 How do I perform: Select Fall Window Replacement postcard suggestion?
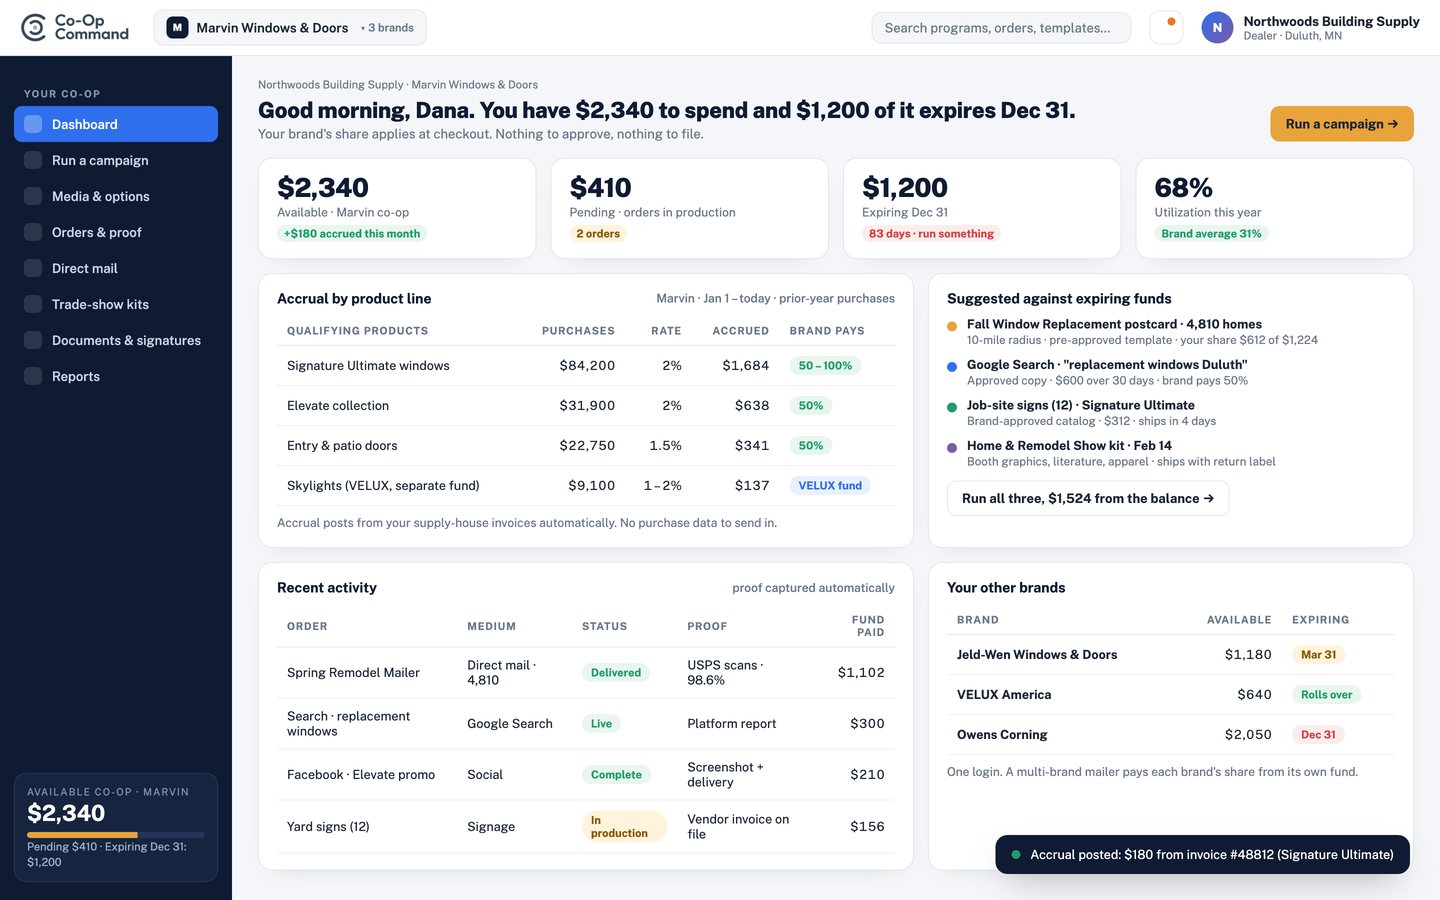coord(1170,332)
